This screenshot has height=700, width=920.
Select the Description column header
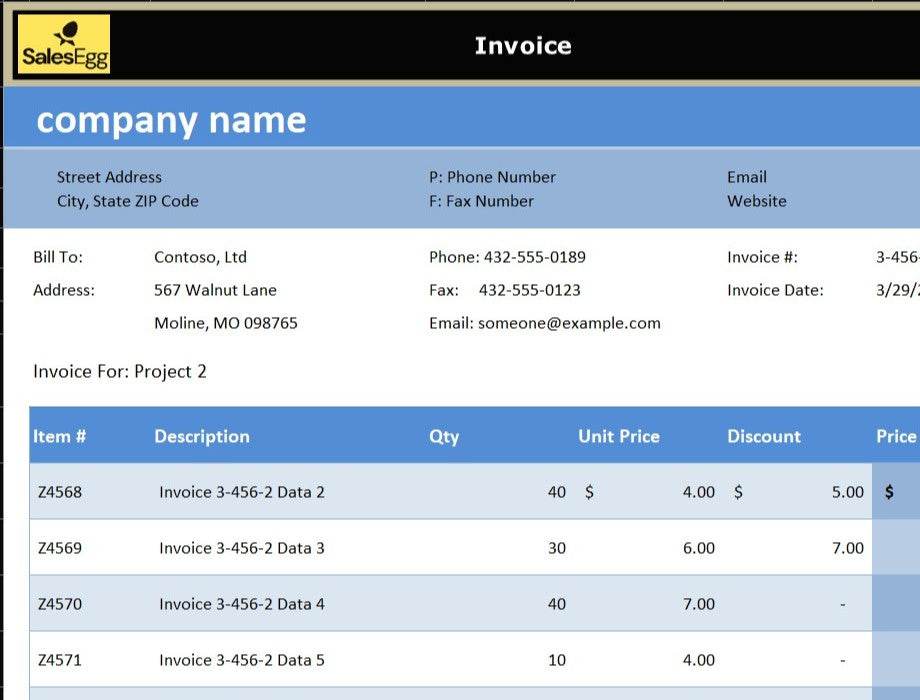[x=202, y=436]
